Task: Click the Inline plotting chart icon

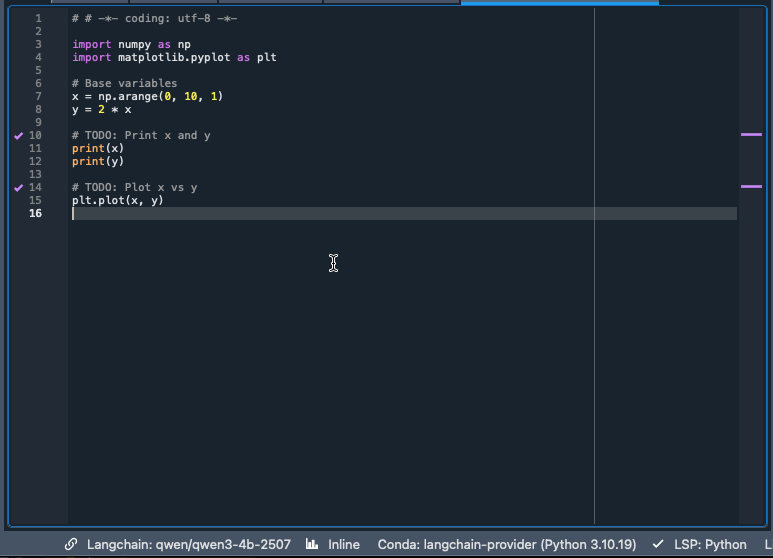Action: (312, 544)
